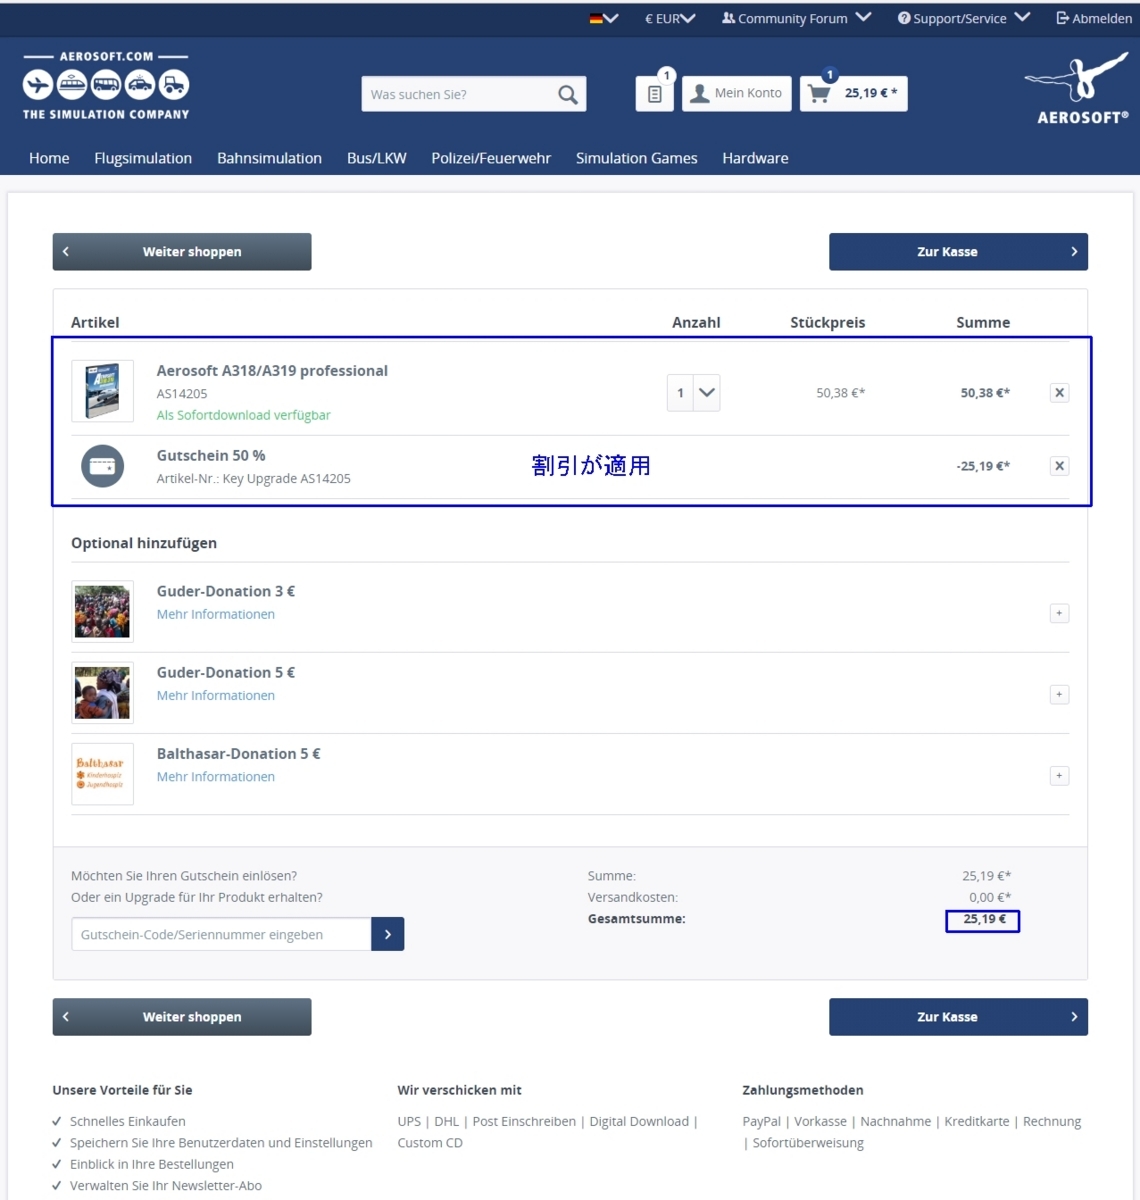The width and height of the screenshot is (1140, 1200).
Task: Open Mein Konto account button
Action: tap(736, 93)
